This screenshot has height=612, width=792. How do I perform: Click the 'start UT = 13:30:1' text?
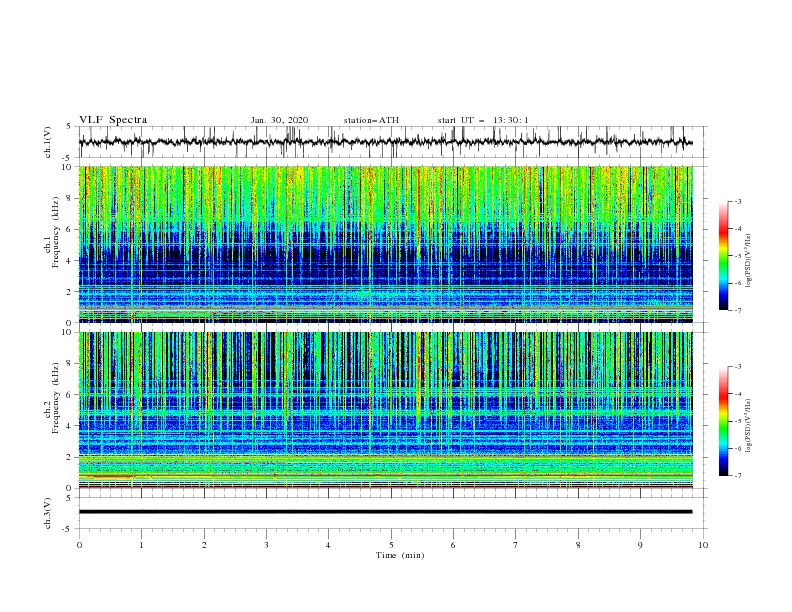tap(483, 120)
